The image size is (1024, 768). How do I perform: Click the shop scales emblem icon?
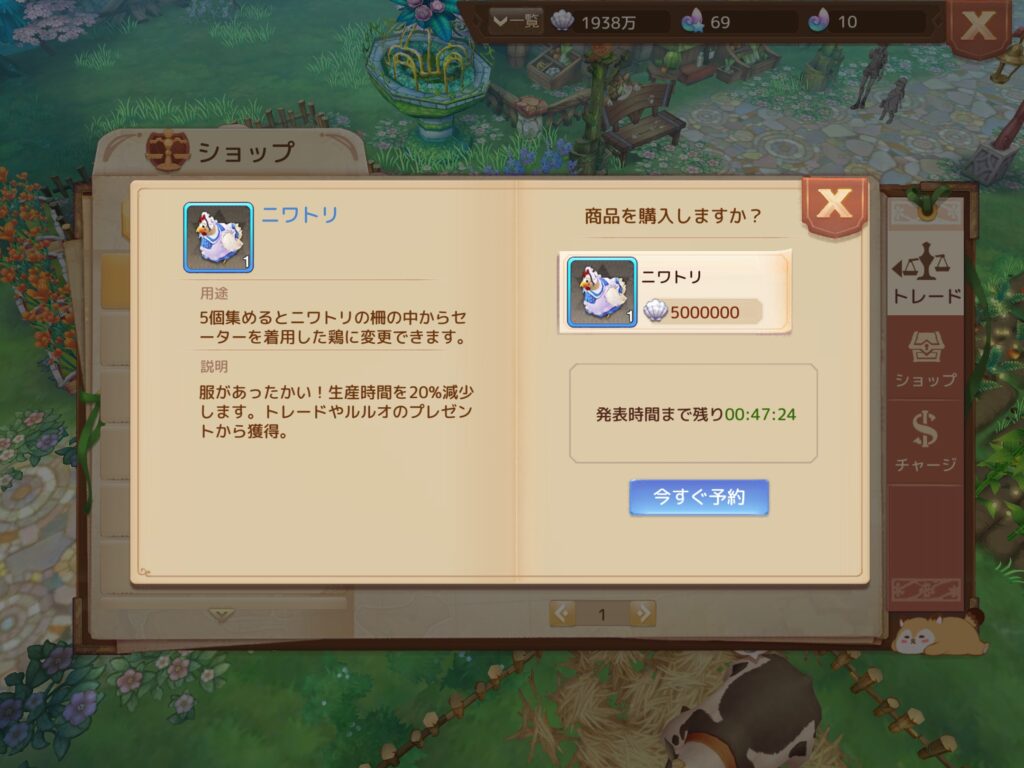[x=167, y=150]
